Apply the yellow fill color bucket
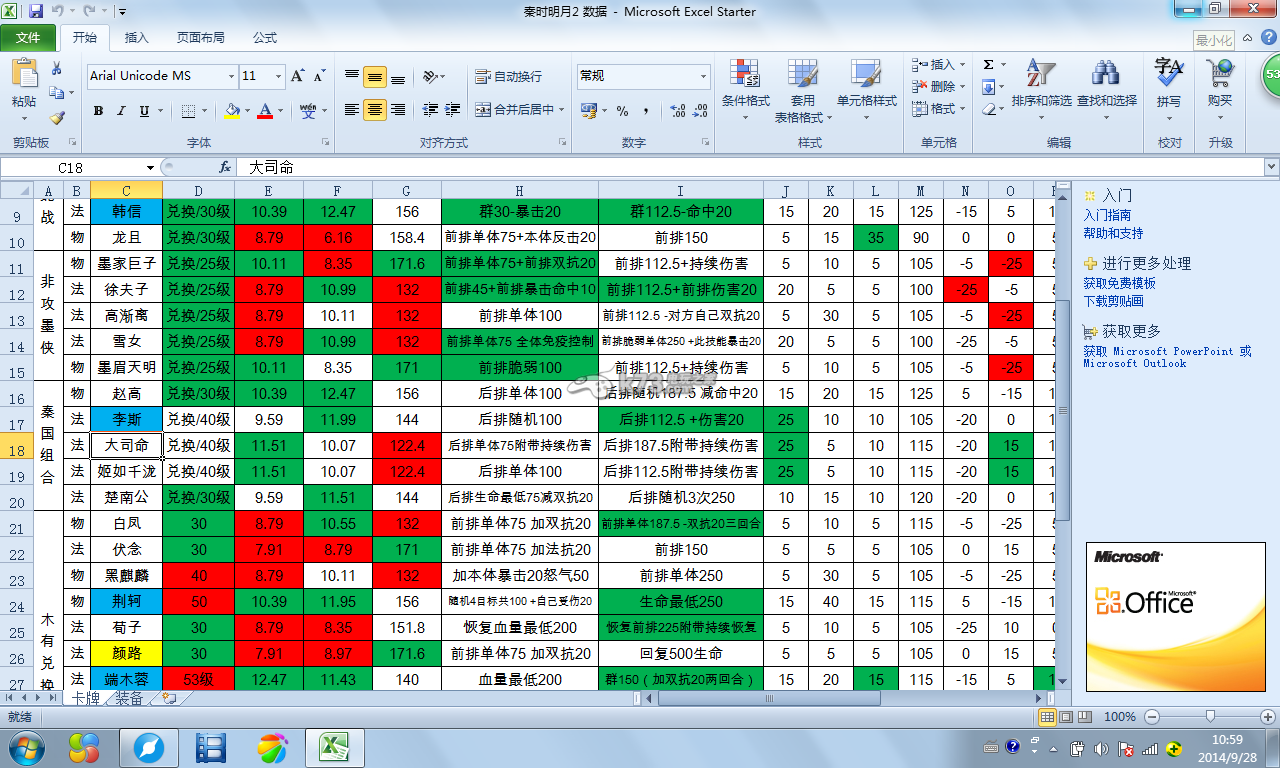The image size is (1280, 768). 232,111
